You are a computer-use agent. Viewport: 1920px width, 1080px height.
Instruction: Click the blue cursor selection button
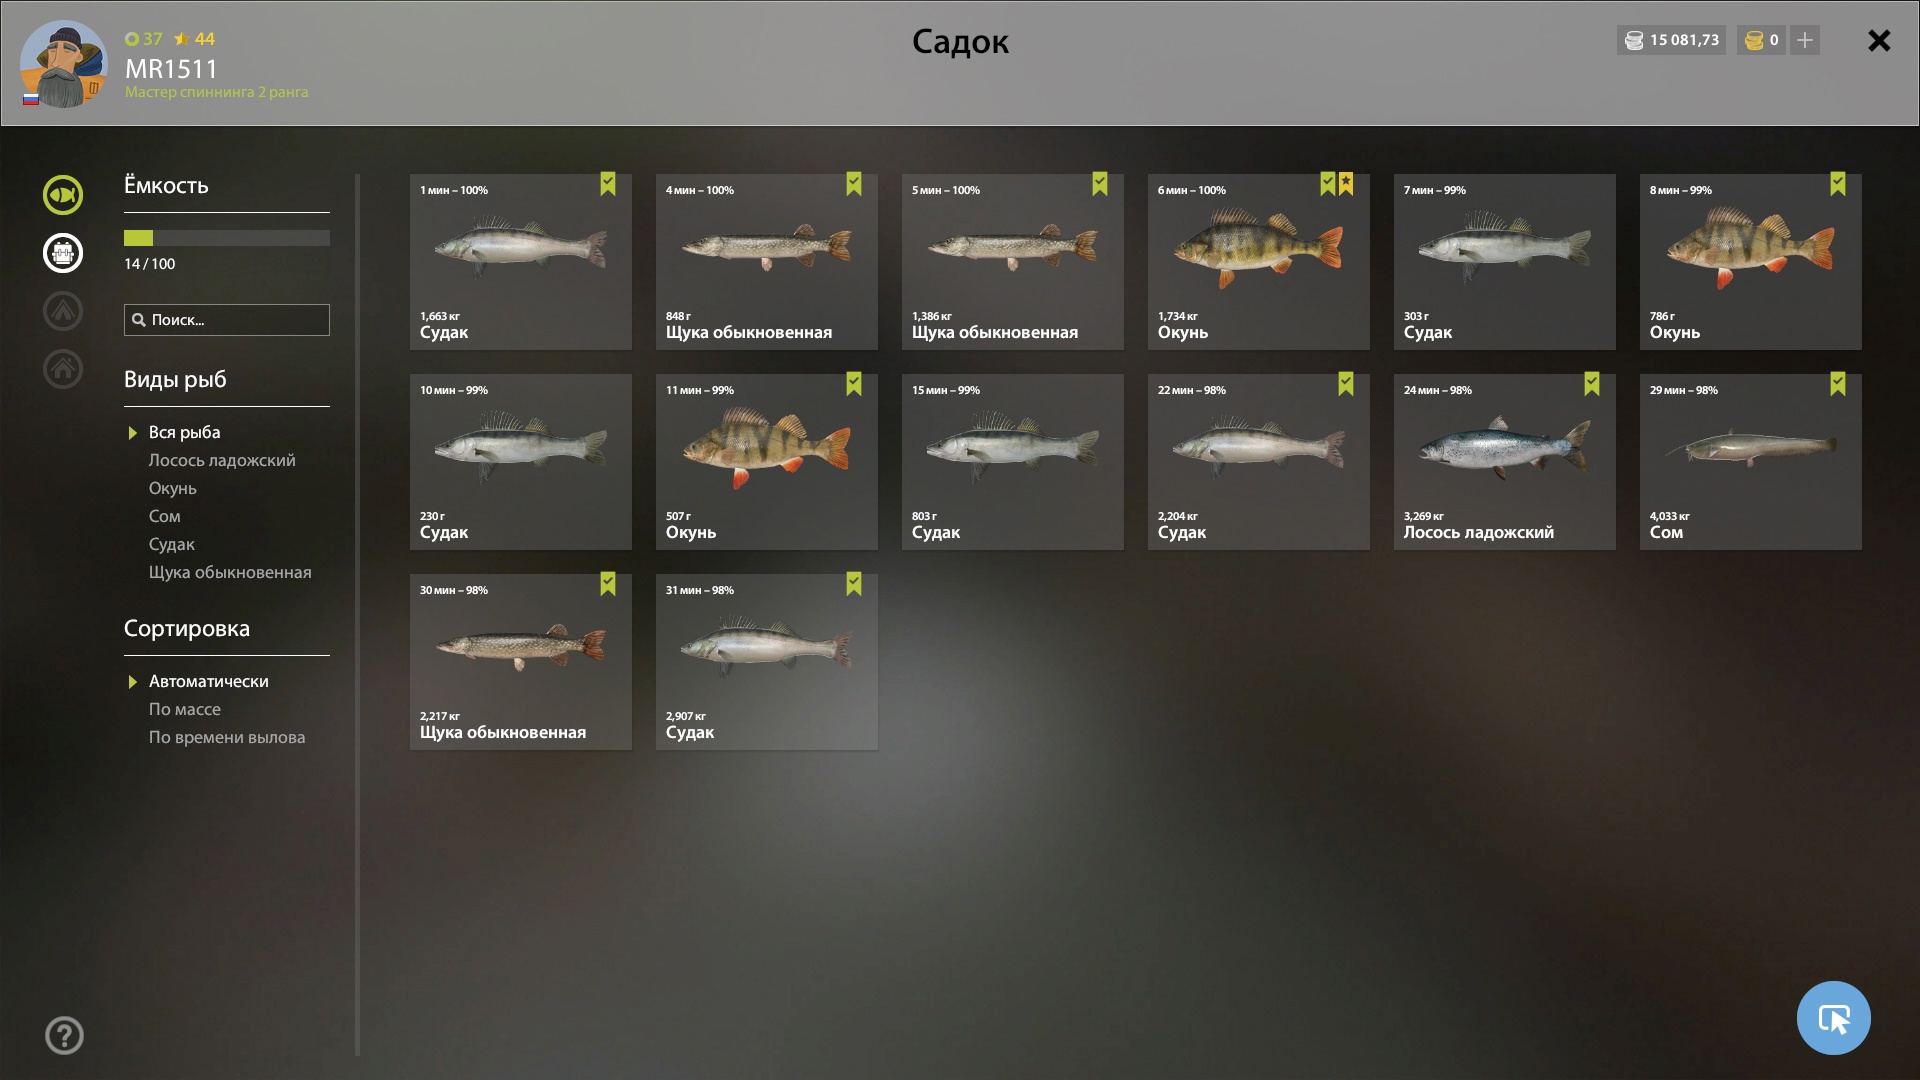[x=1833, y=1018]
